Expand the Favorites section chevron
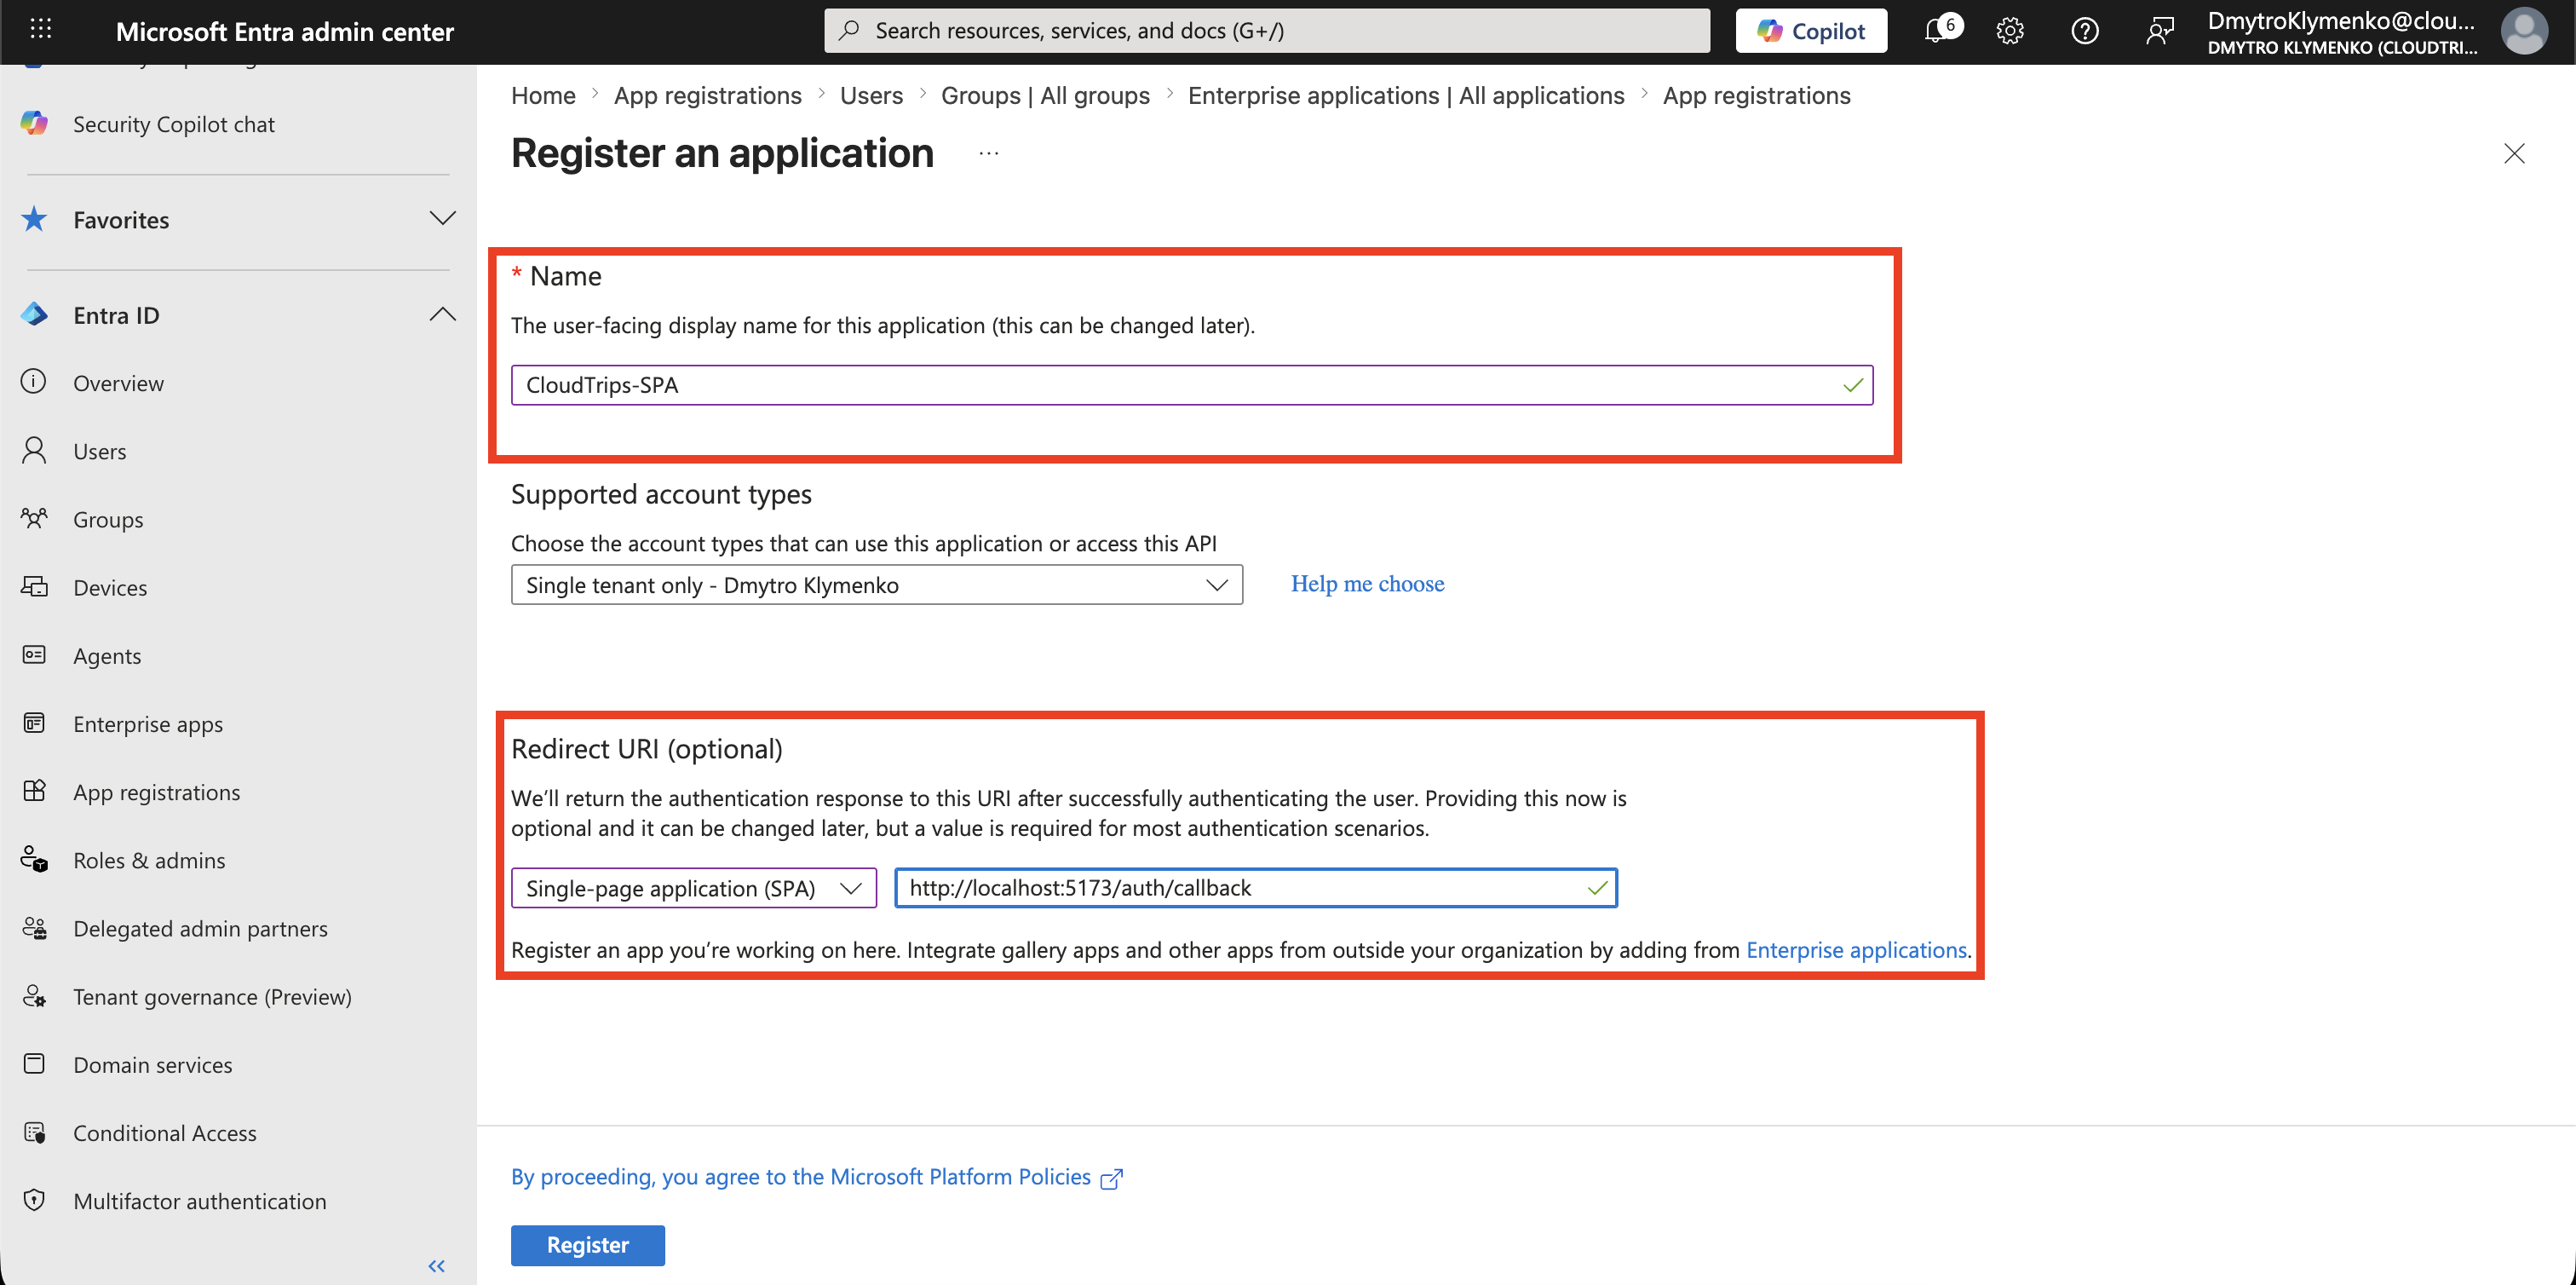Screen dimensions: 2576x1285 pos(442,218)
